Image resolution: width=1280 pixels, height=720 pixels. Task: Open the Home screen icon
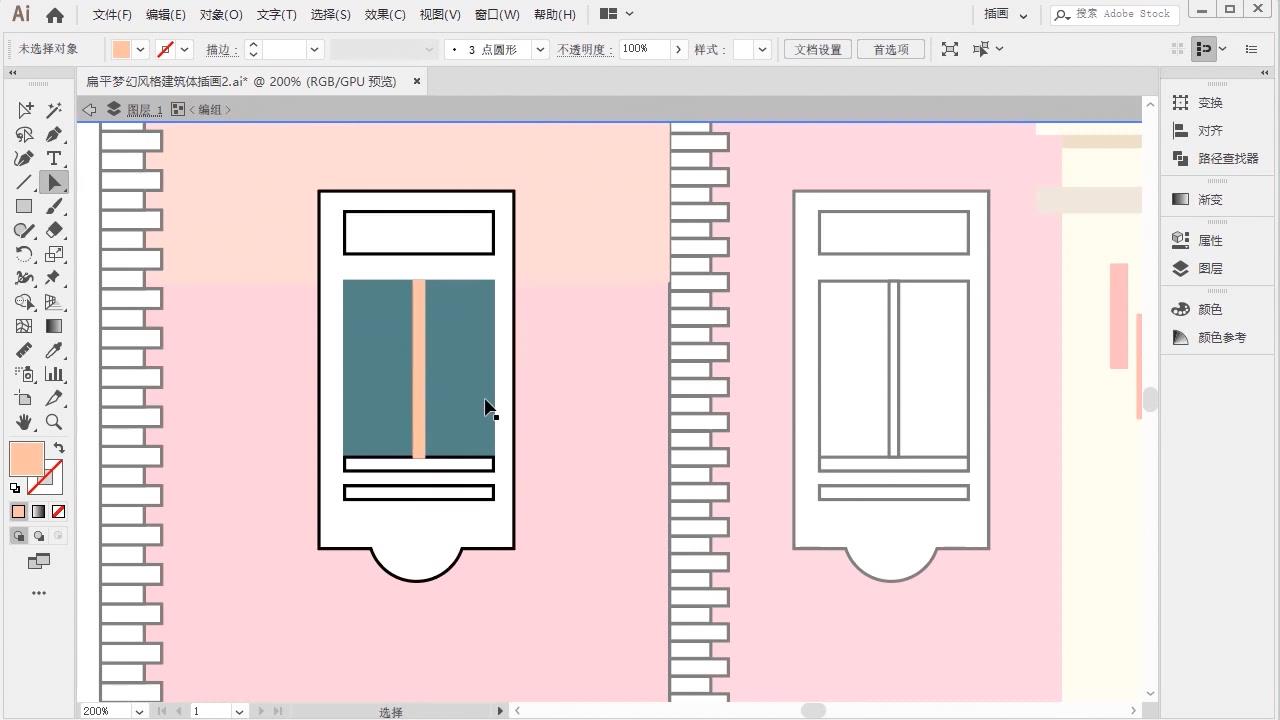coord(55,15)
